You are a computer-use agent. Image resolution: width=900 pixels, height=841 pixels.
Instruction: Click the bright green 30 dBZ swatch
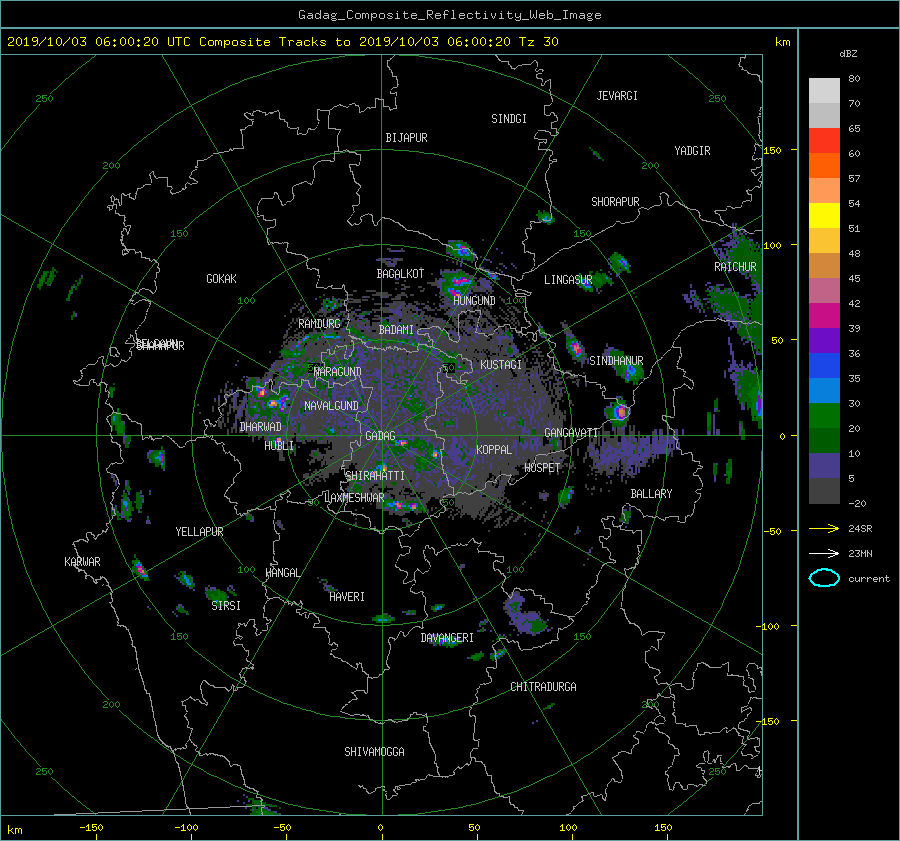(x=824, y=415)
